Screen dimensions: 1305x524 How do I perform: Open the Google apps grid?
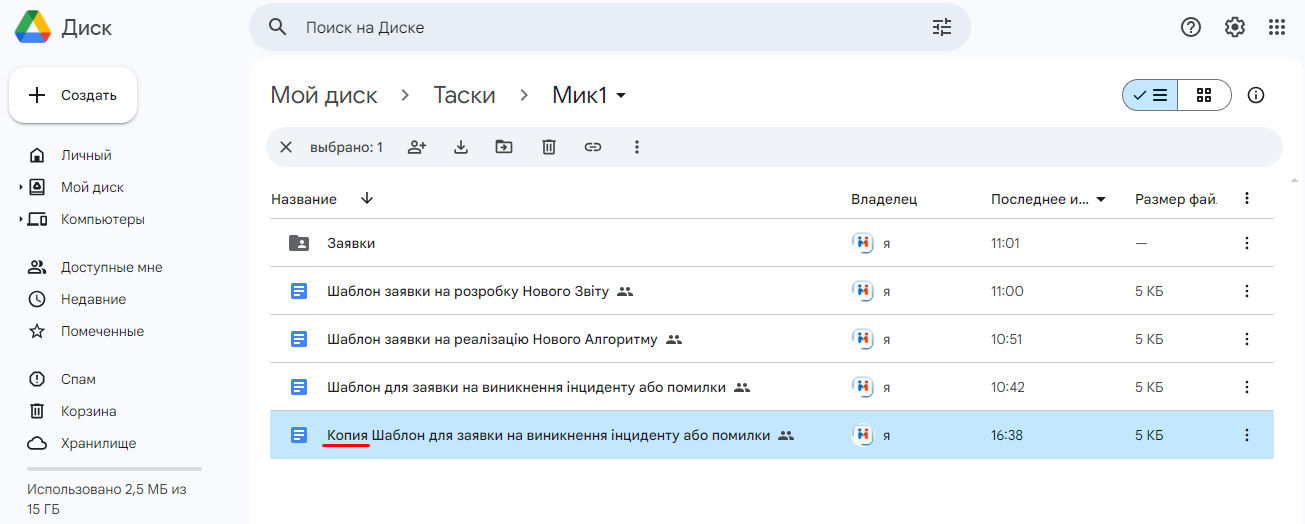pos(1277,27)
